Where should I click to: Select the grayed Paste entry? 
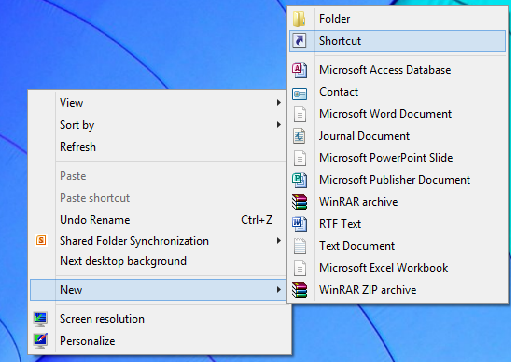pos(157,176)
